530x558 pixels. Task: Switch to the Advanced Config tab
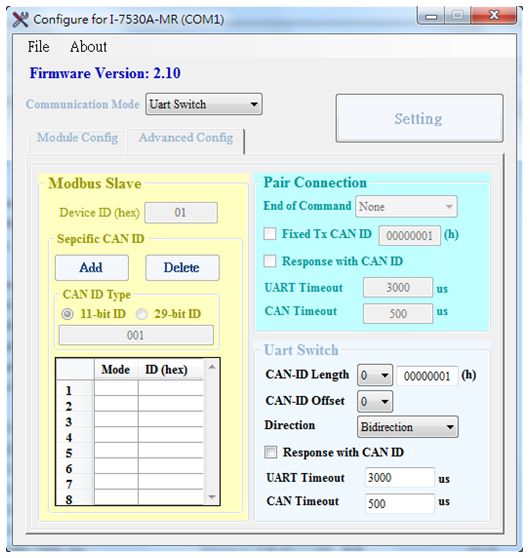(x=186, y=138)
